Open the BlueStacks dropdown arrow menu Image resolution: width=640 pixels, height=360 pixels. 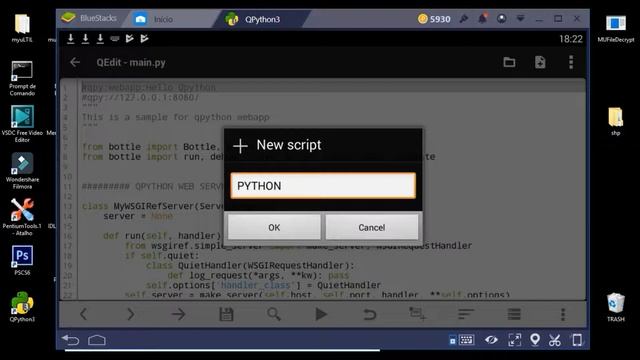[520, 19]
